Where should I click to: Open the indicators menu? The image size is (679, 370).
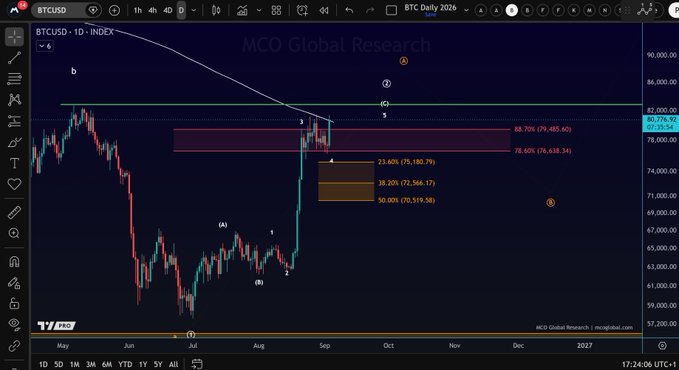pyautogui.click(x=242, y=10)
